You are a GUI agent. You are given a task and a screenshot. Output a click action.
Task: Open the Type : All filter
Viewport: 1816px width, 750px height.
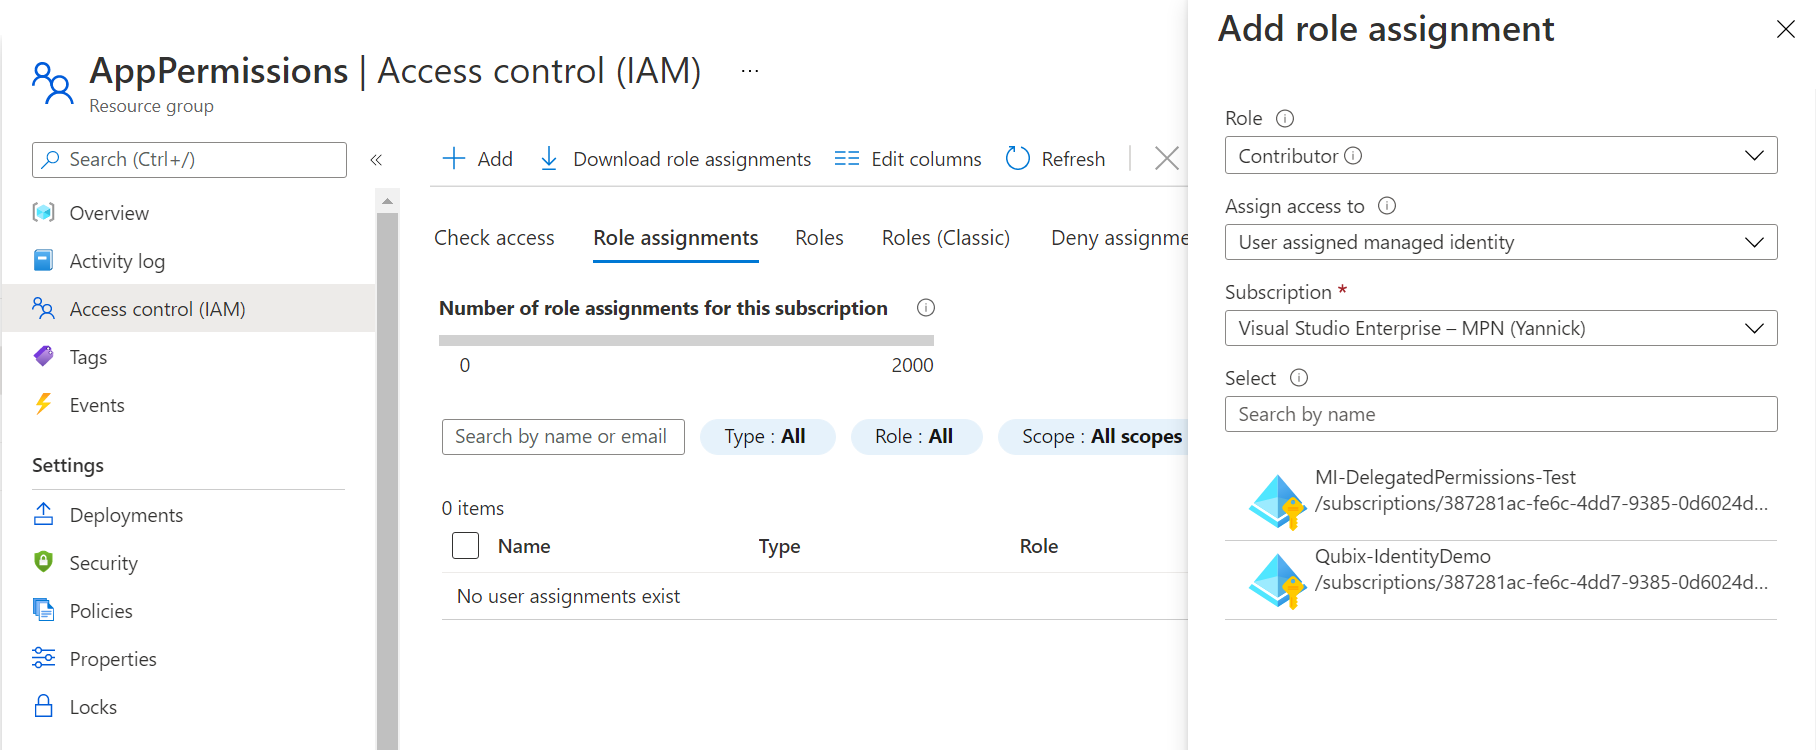click(767, 436)
